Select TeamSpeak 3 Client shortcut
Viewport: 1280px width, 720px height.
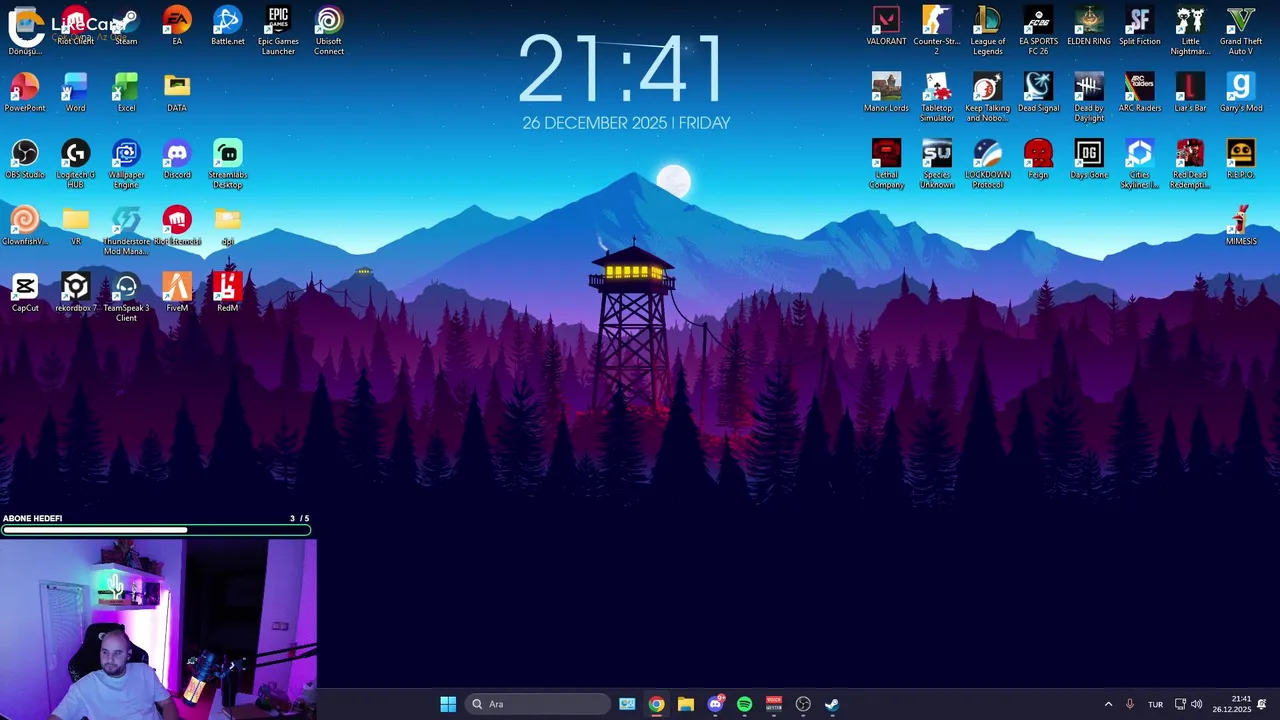[126, 298]
